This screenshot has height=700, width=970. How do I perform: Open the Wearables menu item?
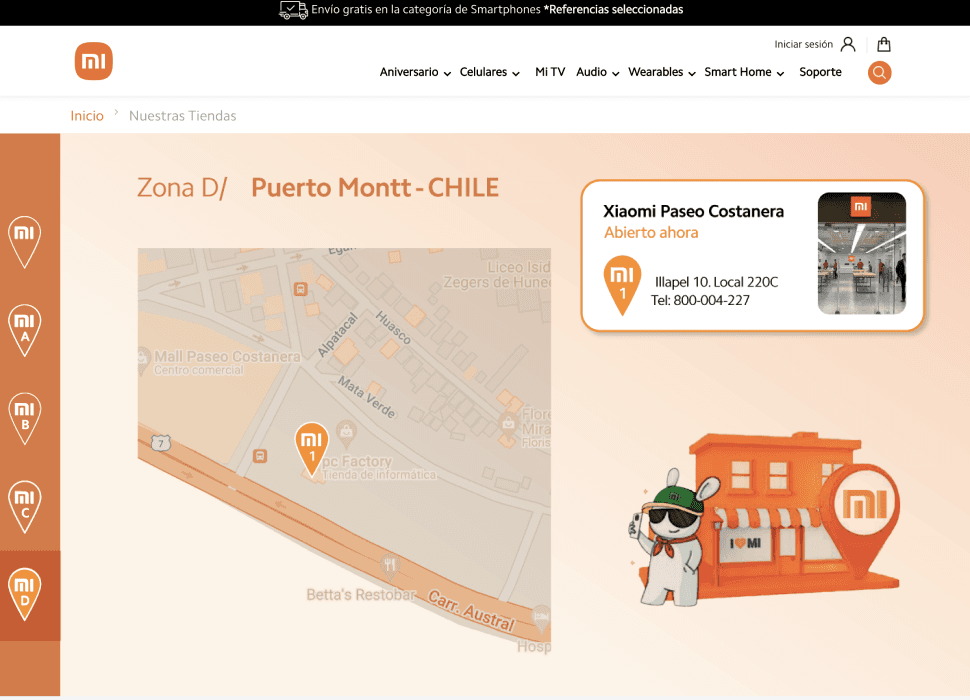click(656, 72)
